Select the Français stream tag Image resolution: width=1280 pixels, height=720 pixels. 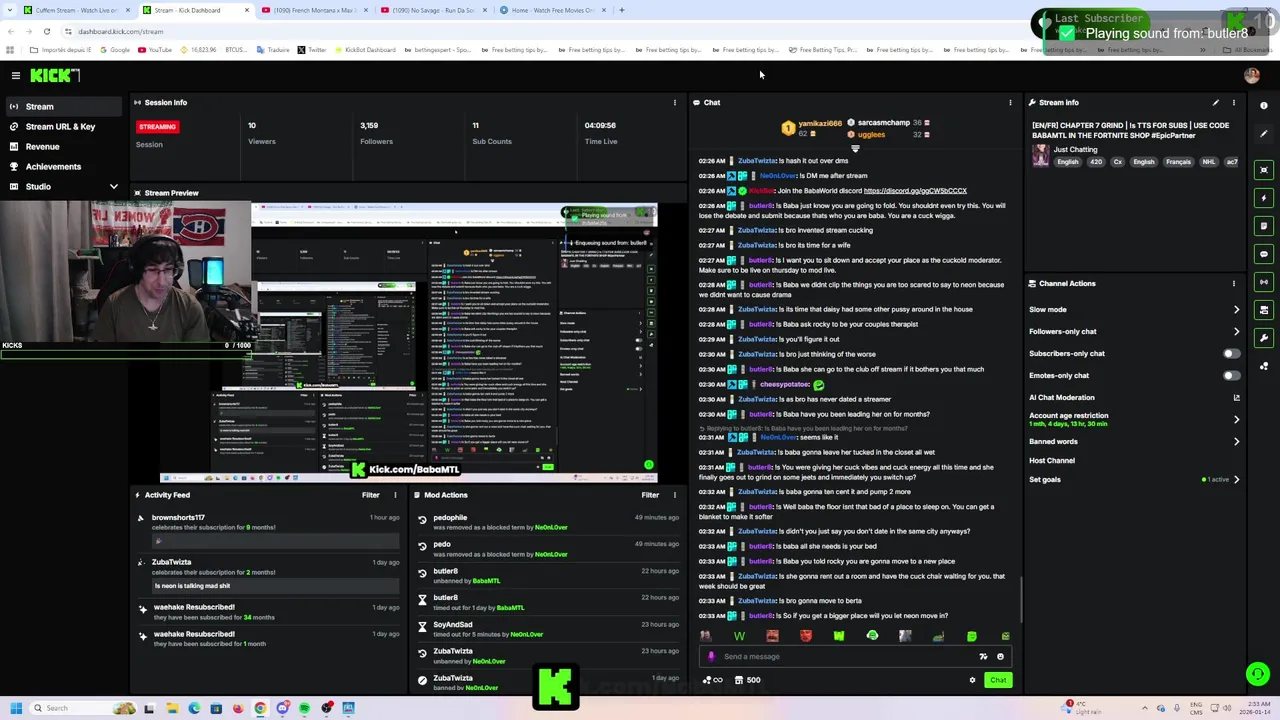pos(1178,162)
